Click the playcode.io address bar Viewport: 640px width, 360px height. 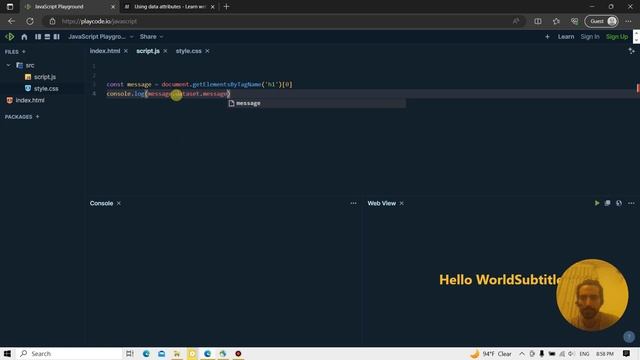point(283,21)
